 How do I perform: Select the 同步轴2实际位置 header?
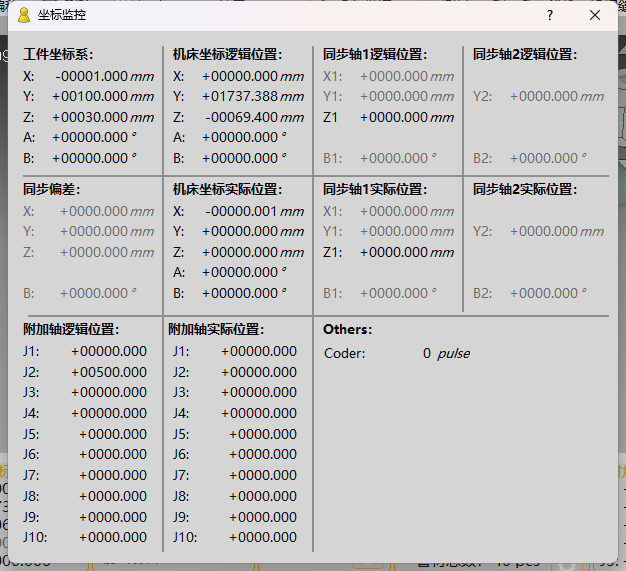525,189
